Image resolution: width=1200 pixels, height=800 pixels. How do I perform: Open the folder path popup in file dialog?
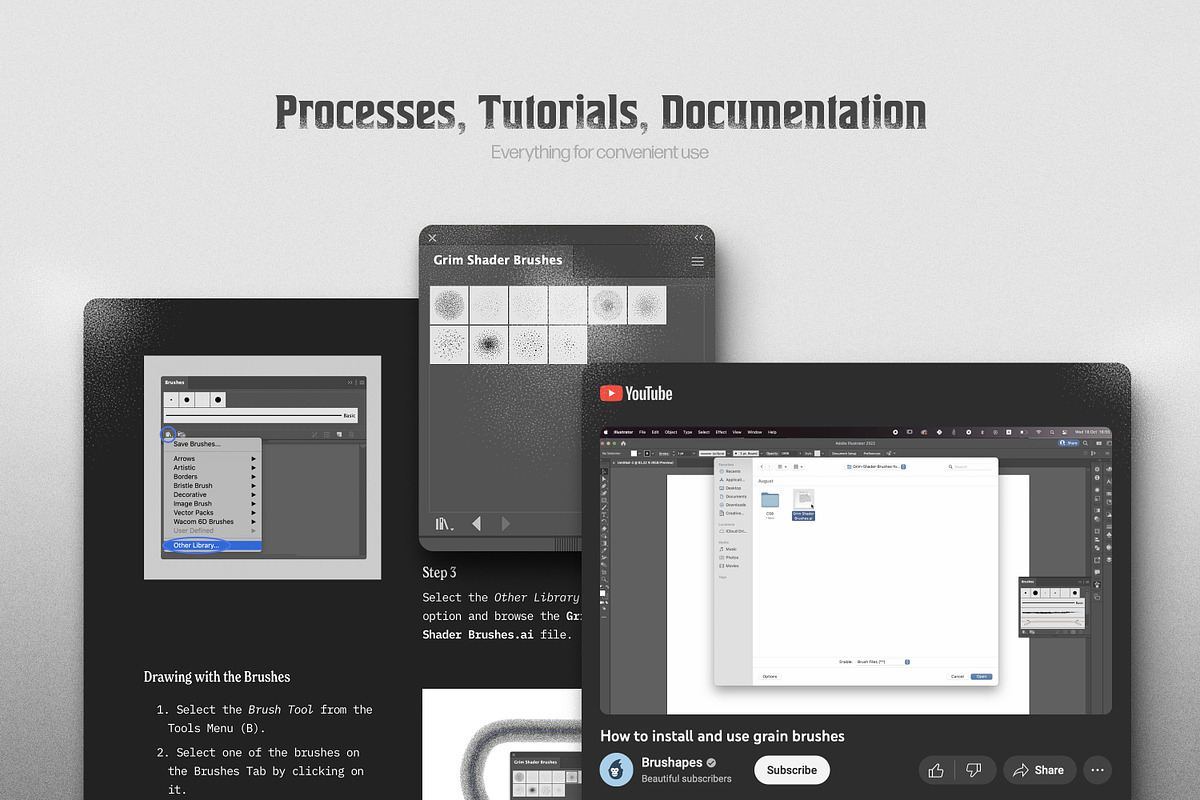click(x=876, y=467)
